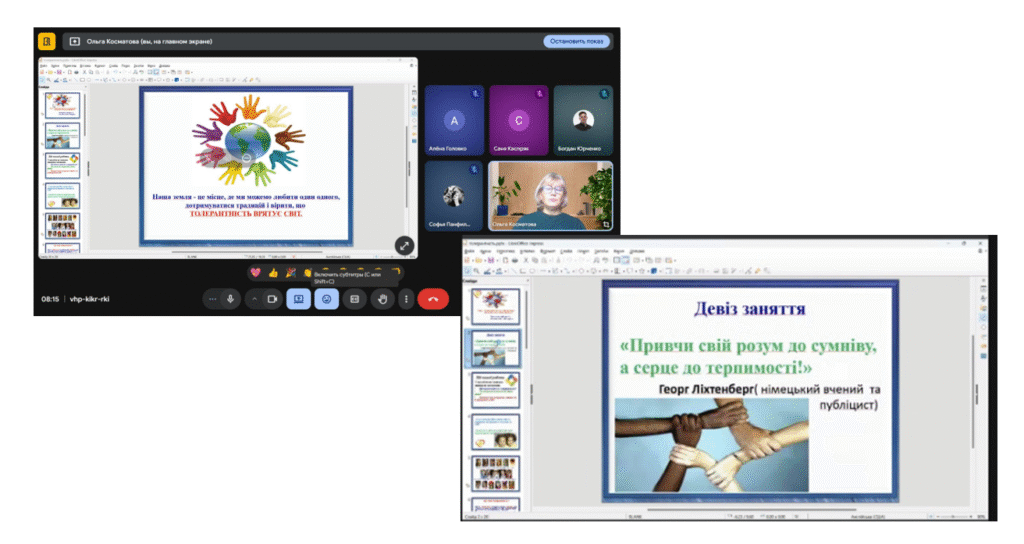Screen dimensions: 1024x544
Task: Select Богдан Юрченко's participant tile
Action: [x=583, y=120]
